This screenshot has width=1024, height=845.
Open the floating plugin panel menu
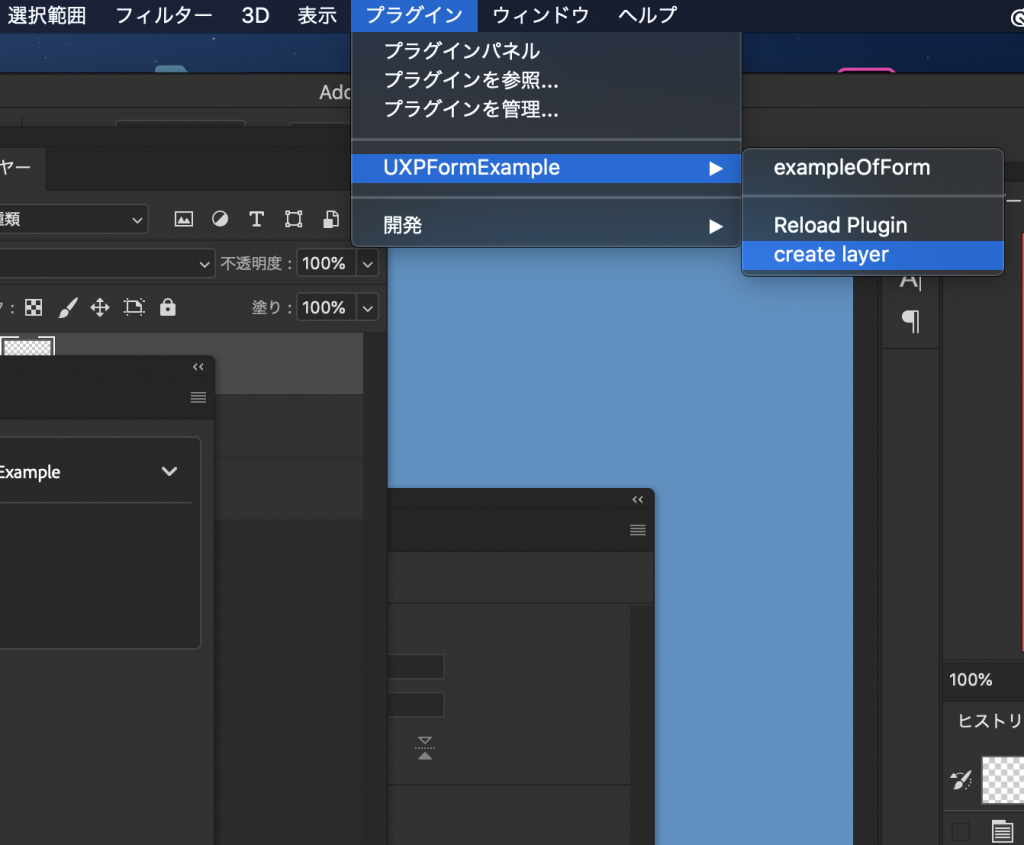637,530
